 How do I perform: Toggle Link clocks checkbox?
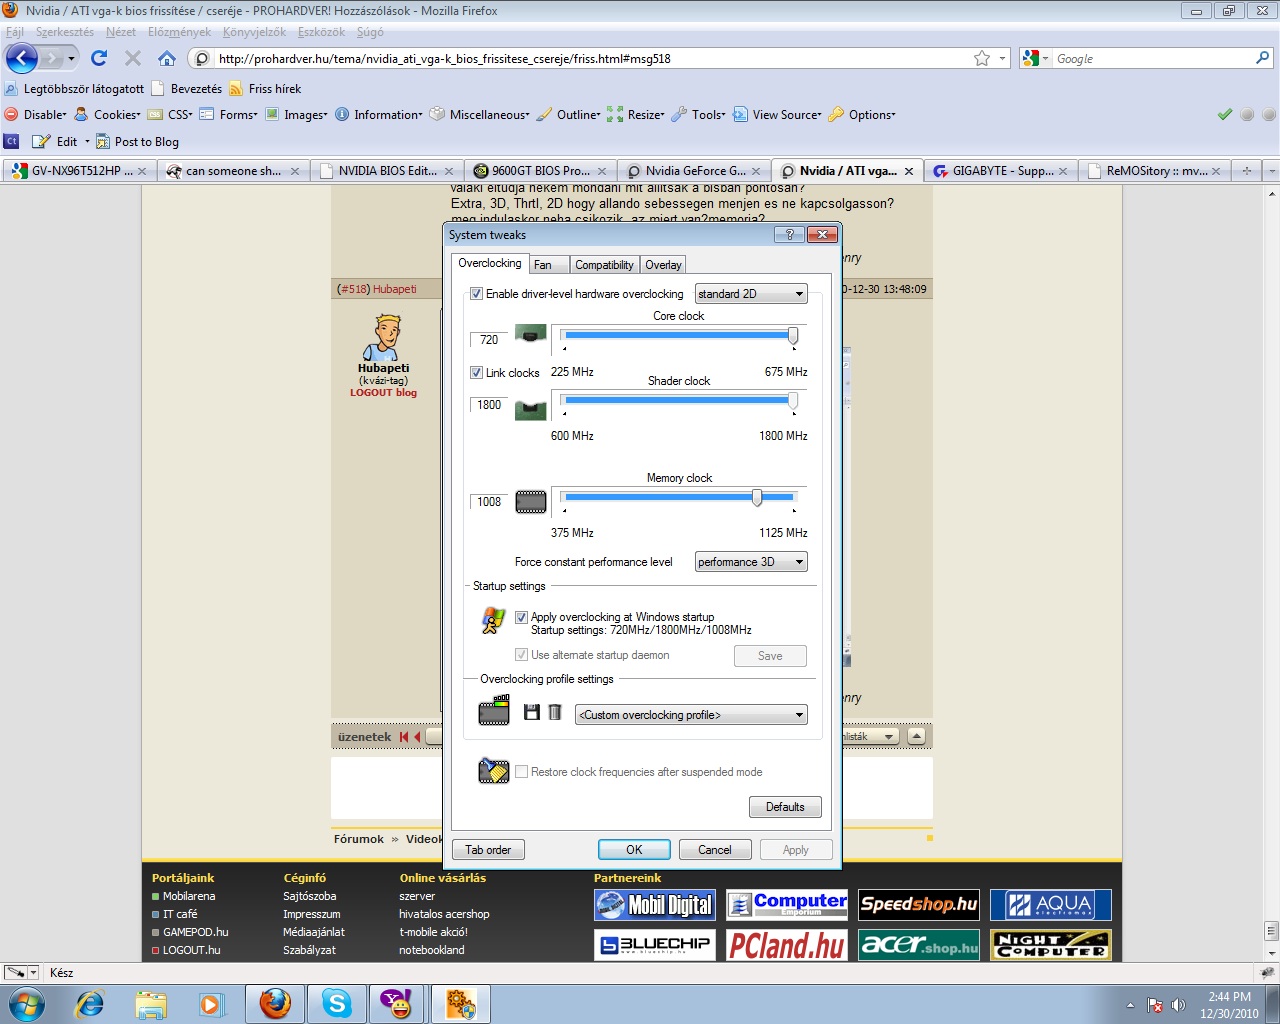coord(476,372)
